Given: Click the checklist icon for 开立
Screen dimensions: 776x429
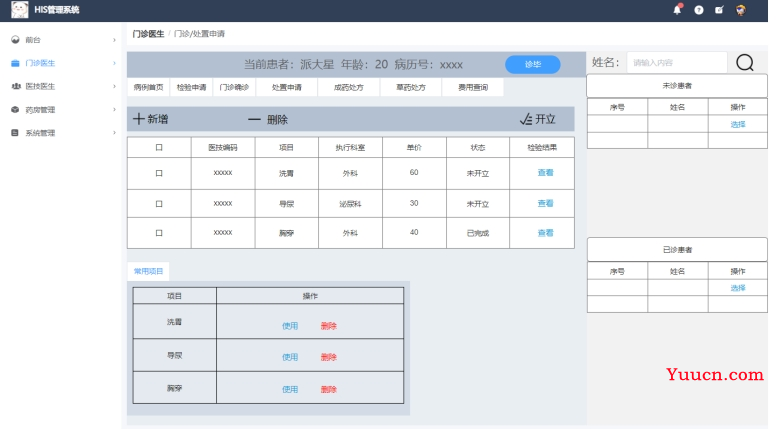Looking at the screenshot, I should [x=526, y=119].
